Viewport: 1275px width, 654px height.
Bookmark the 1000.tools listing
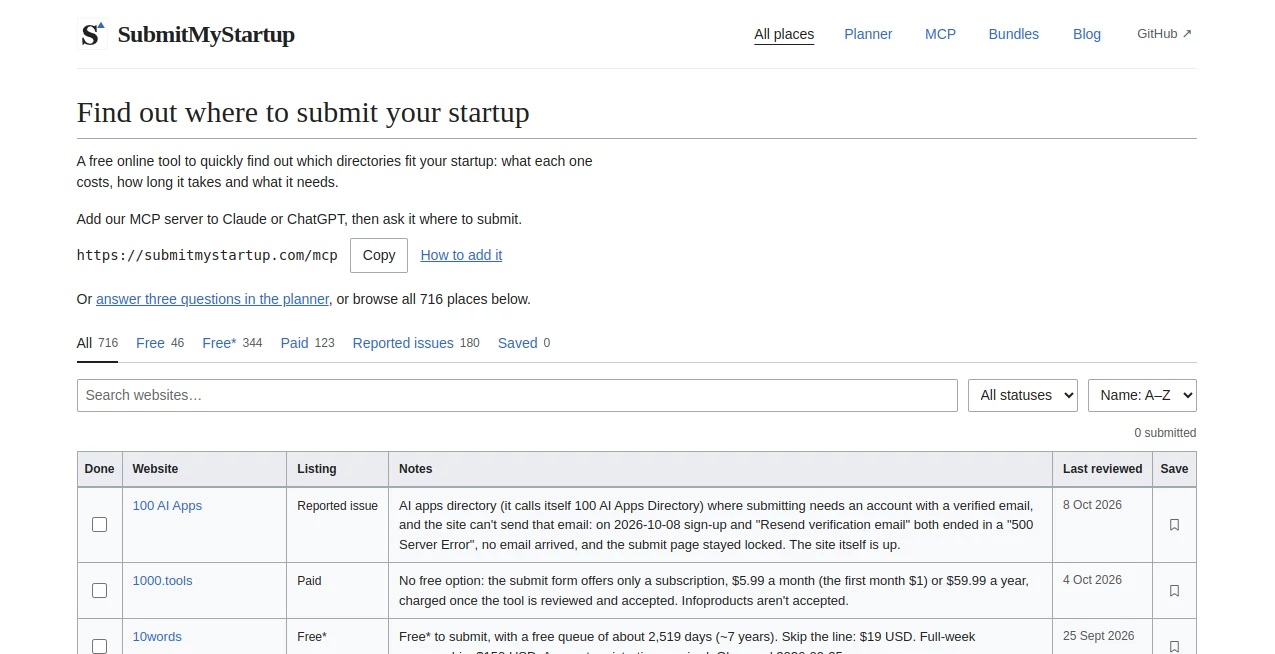1174,591
